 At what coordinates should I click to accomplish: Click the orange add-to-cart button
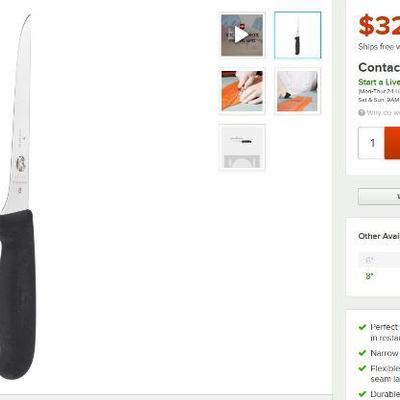[392, 143]
